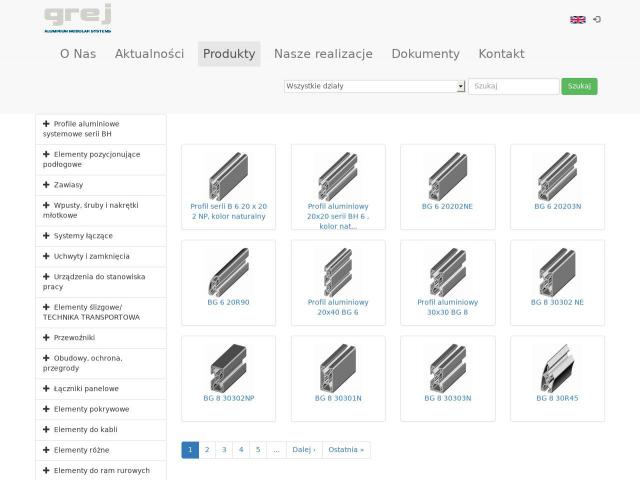Go to Nasze realizacje page
Screen dimensions: 640x480
(323, 54)
